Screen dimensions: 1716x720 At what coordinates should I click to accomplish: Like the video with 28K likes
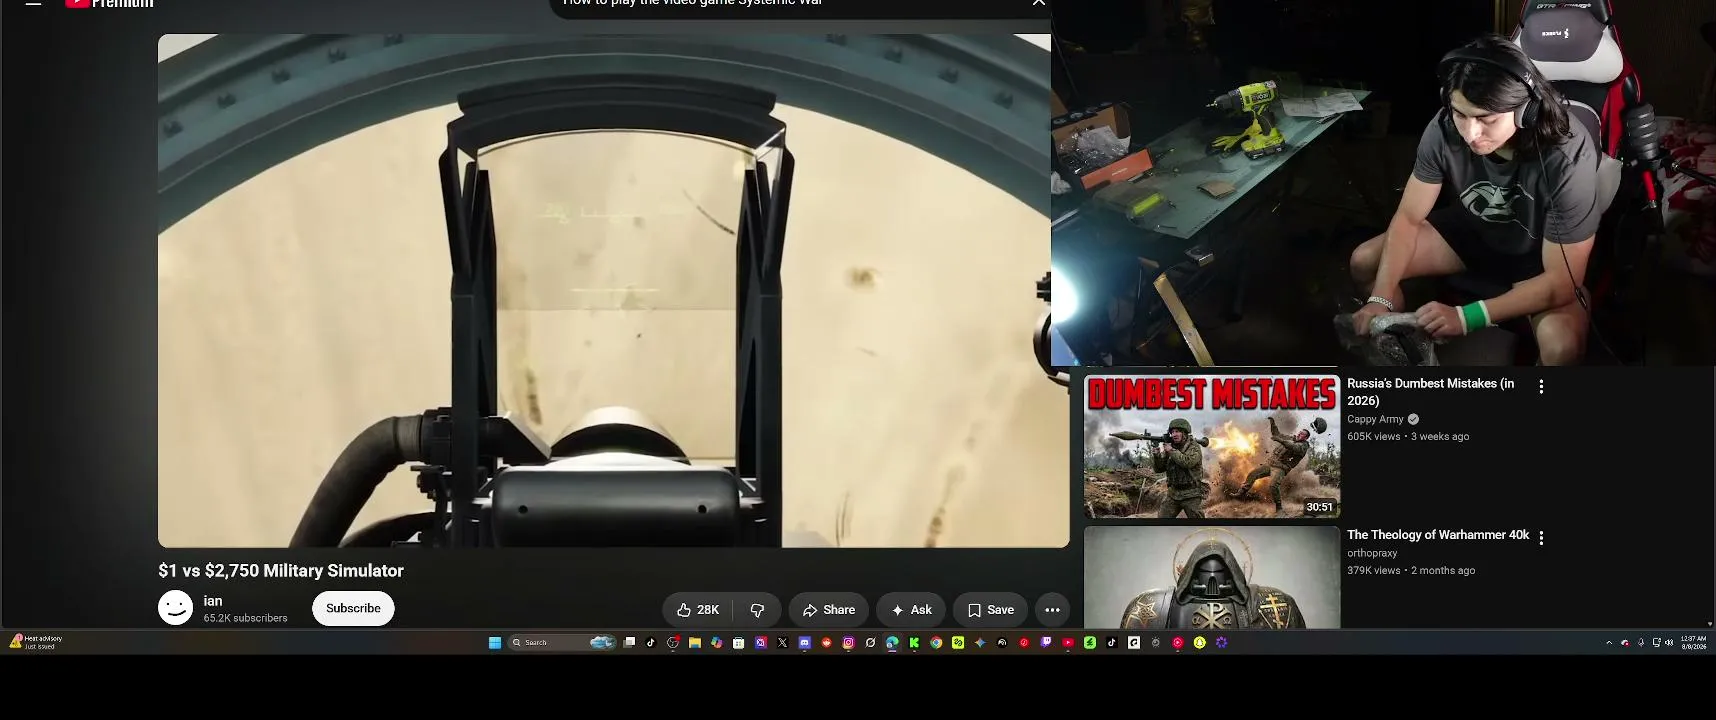click(x=698, y=610)
